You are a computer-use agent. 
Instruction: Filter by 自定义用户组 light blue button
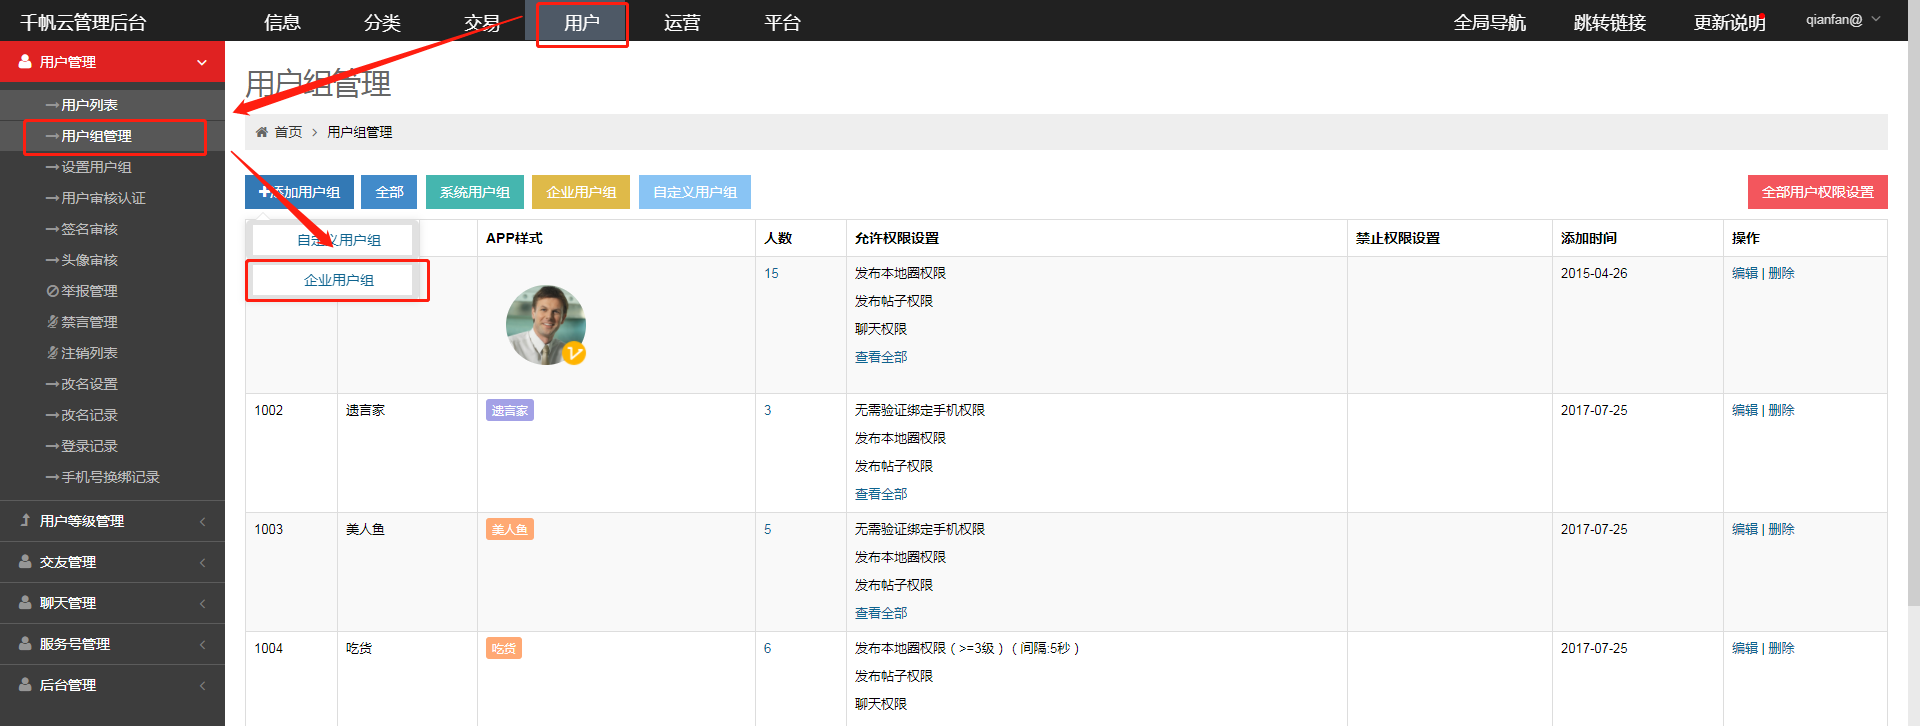[695, 192]
